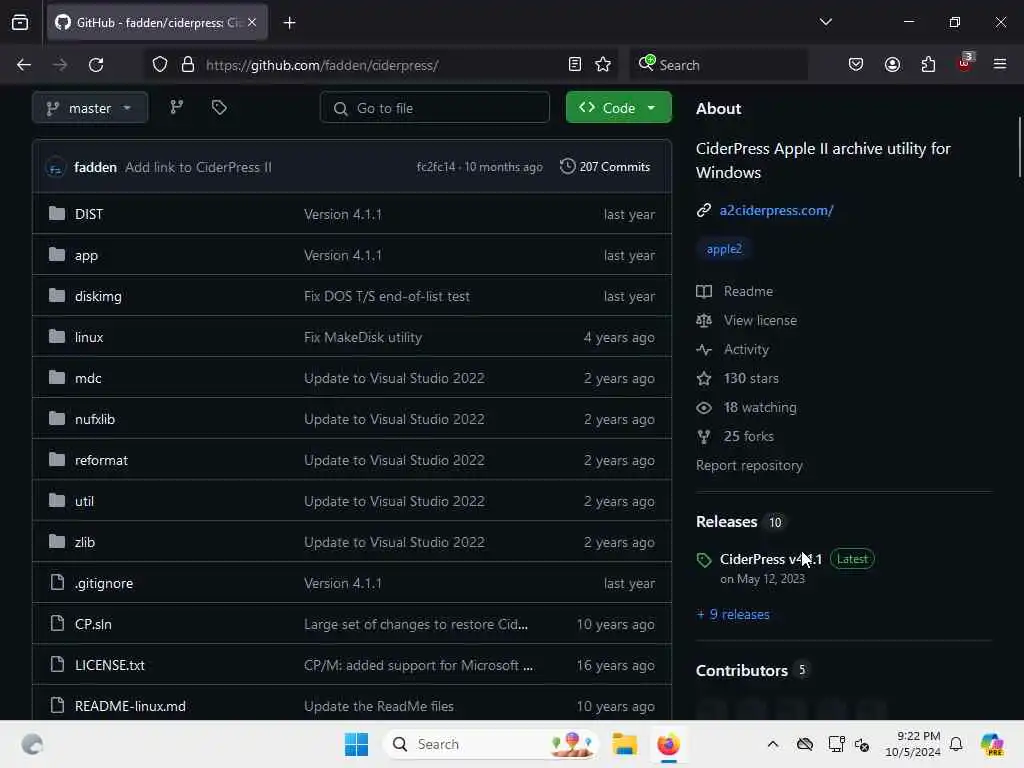The image size is (1024, 768).
Task: View 18 watching users
Action: tap(760, 408)
